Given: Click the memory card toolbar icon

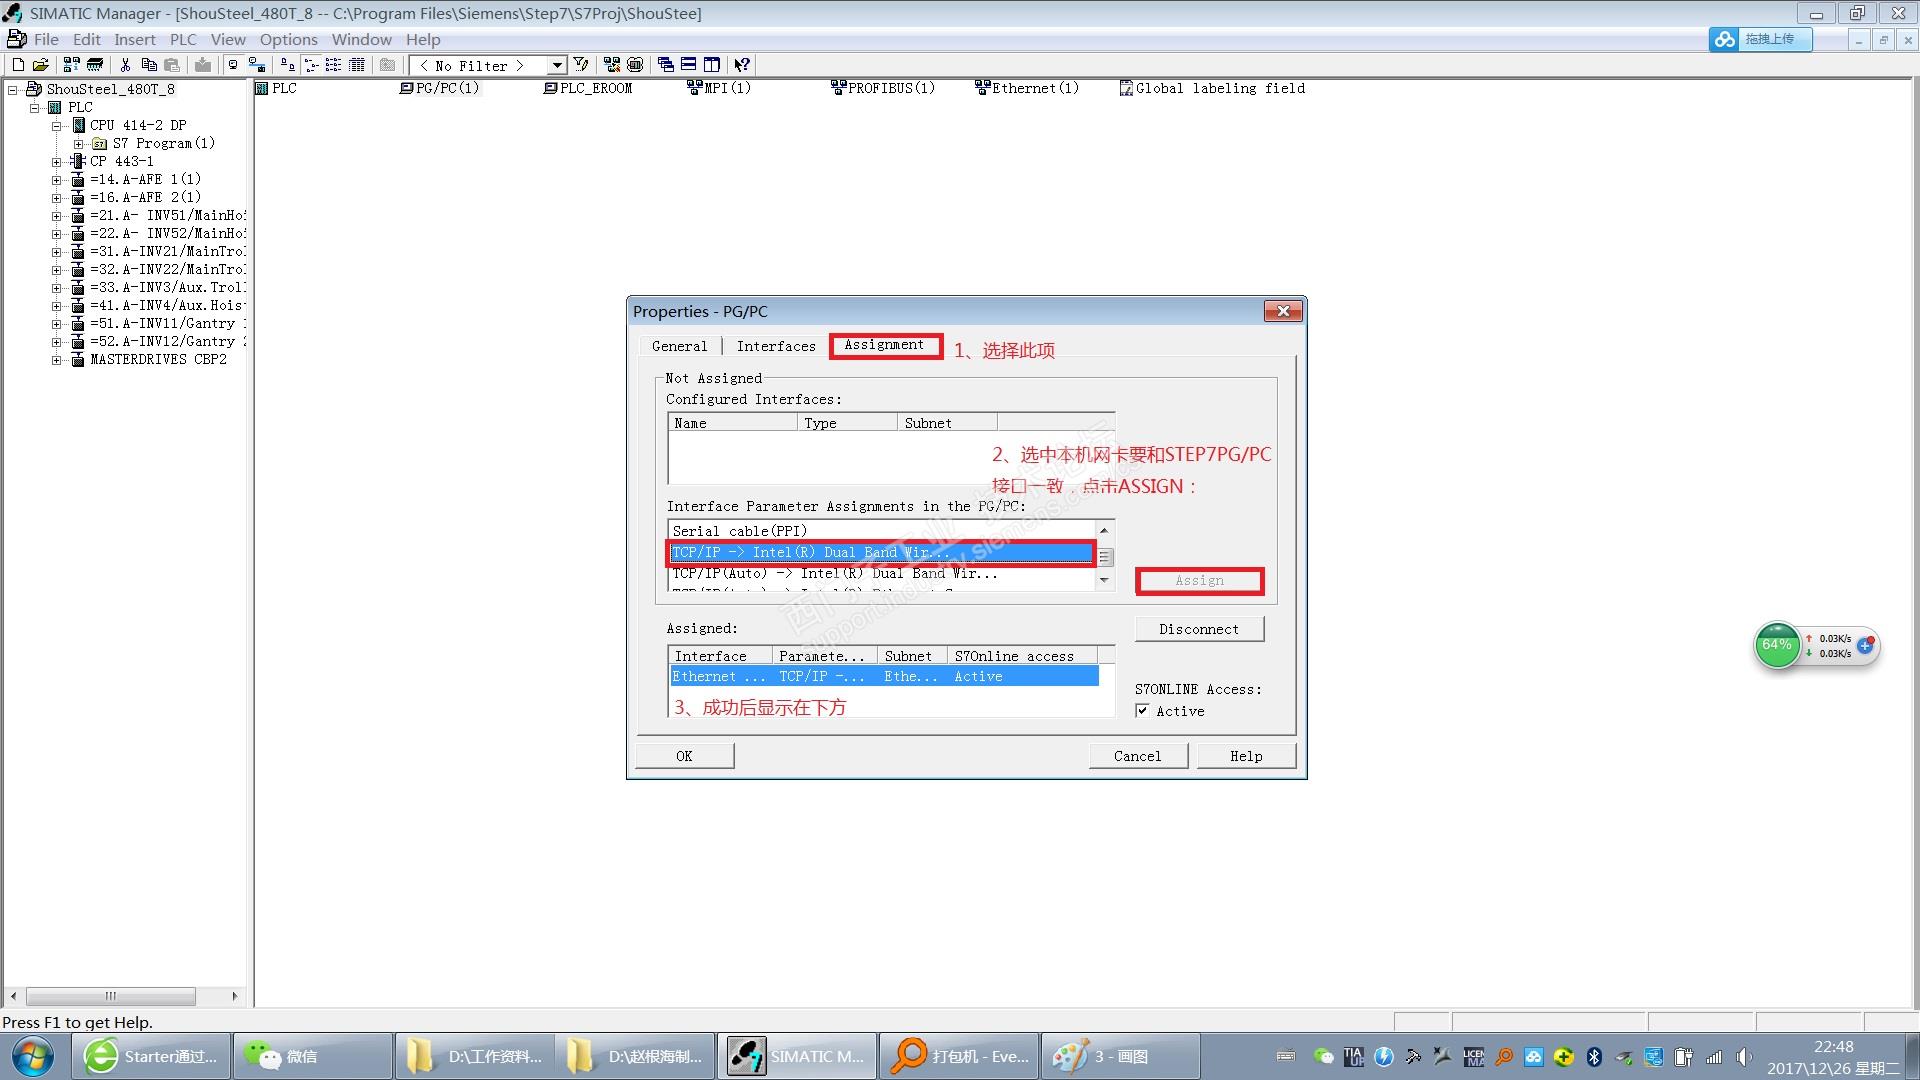Looking at the screenshot, I should pyautogui.click(x=95, y=65).
